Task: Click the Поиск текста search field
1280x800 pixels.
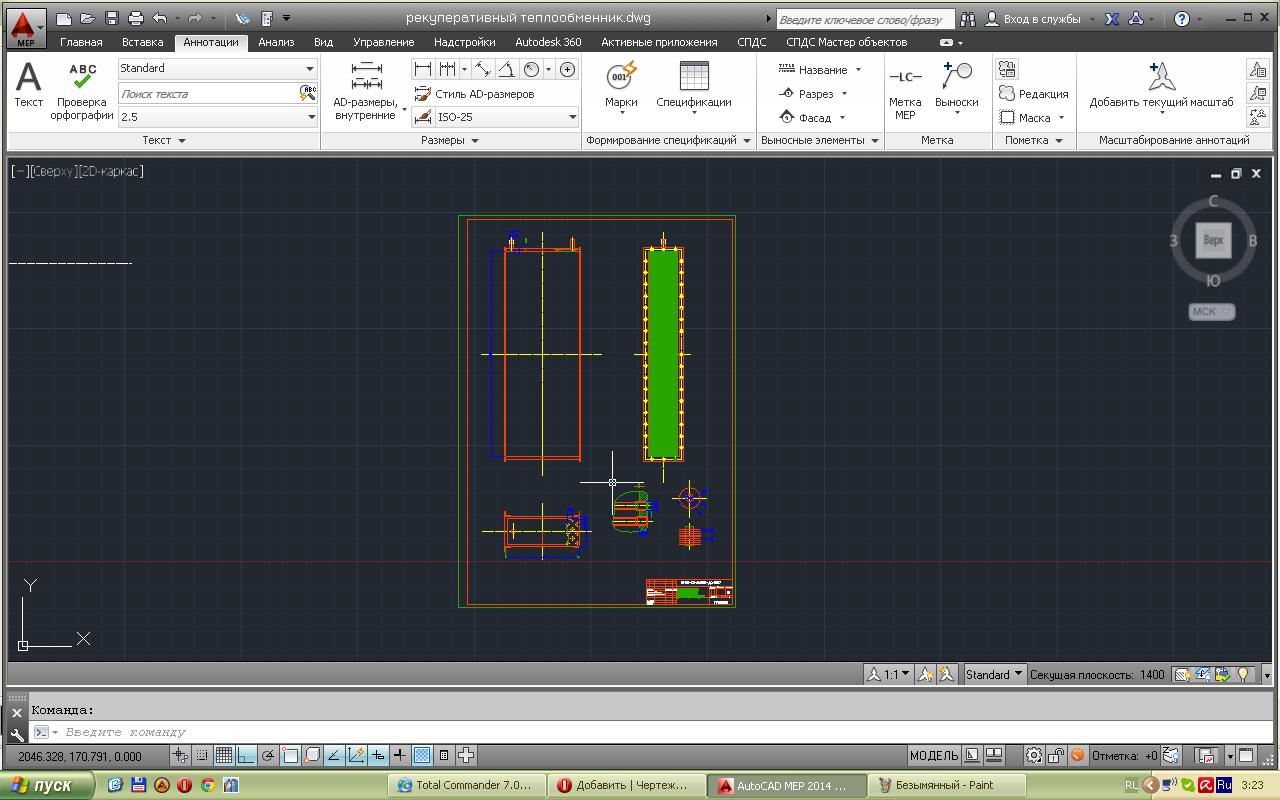Action: tap(208, 93)
